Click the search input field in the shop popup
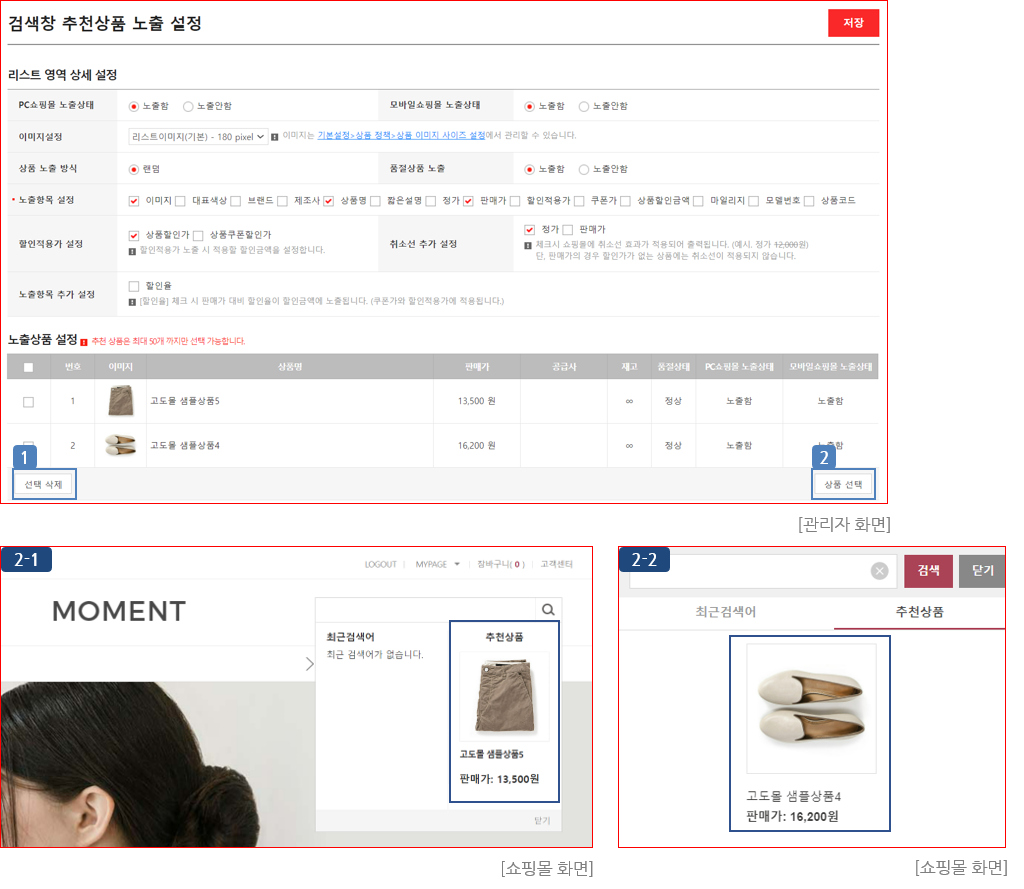1024x889 pixels. 426,609
